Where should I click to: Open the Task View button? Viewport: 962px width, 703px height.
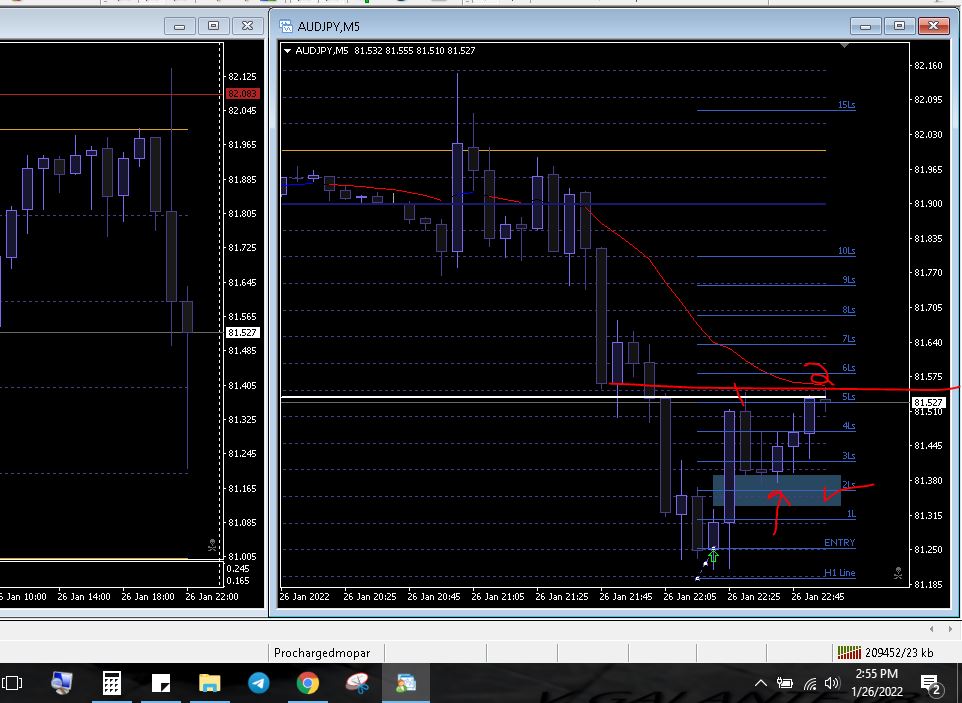(13, 684)
